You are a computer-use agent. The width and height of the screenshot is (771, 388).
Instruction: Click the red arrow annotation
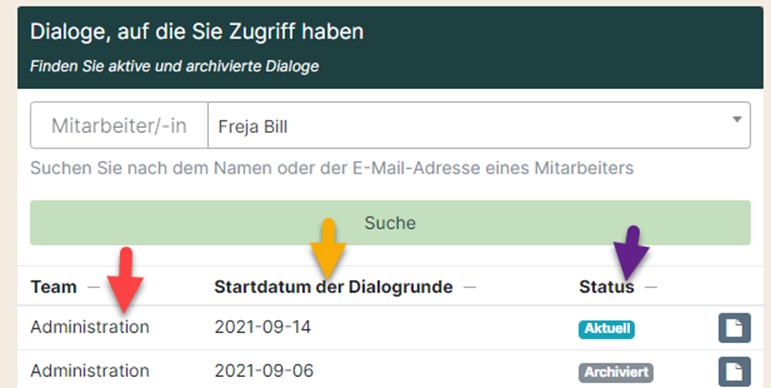(125, 280)
